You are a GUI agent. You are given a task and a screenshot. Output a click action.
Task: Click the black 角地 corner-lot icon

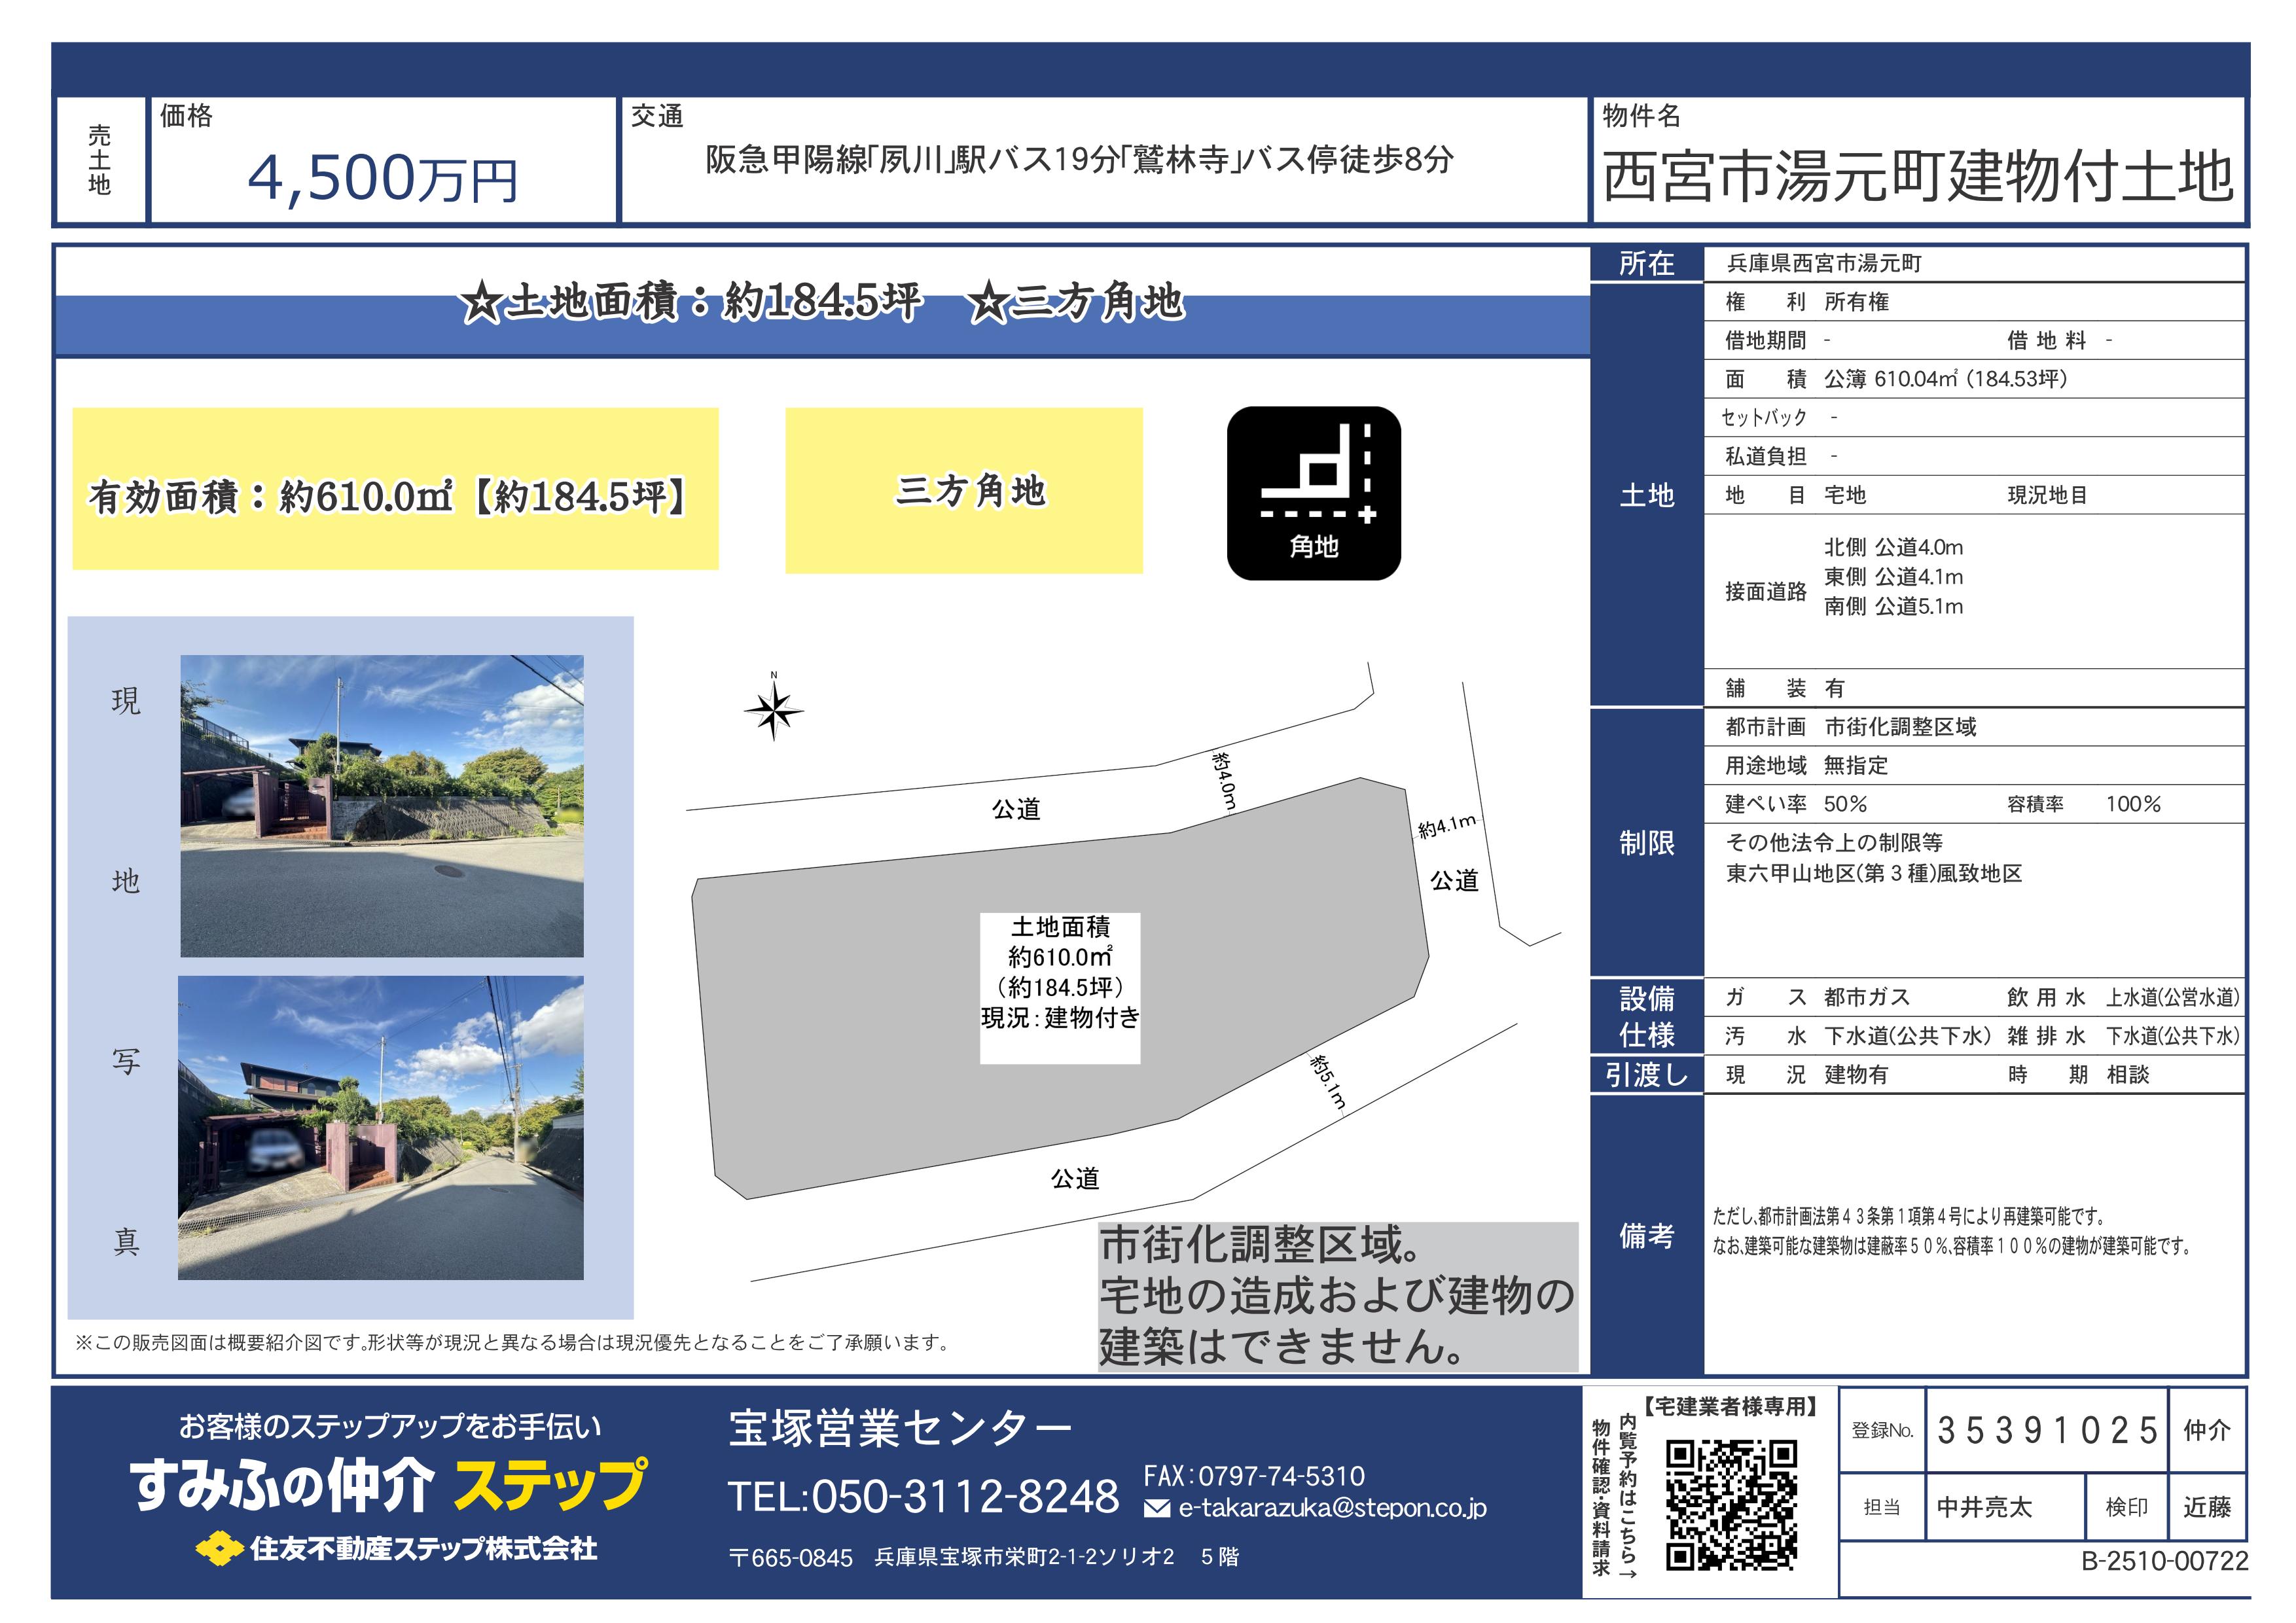(x=1313, y=493)
